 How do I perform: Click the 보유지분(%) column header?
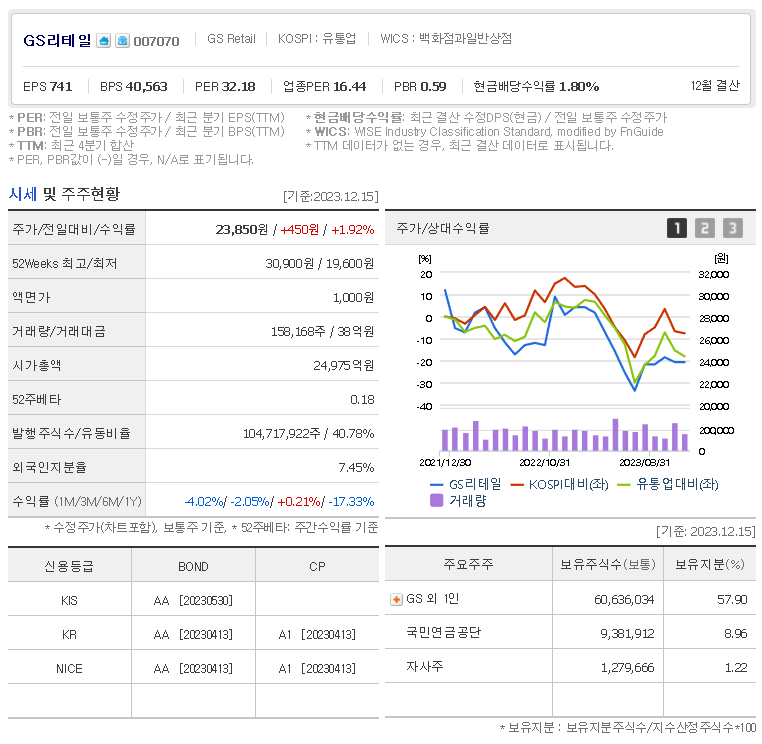tap(710, 564)
